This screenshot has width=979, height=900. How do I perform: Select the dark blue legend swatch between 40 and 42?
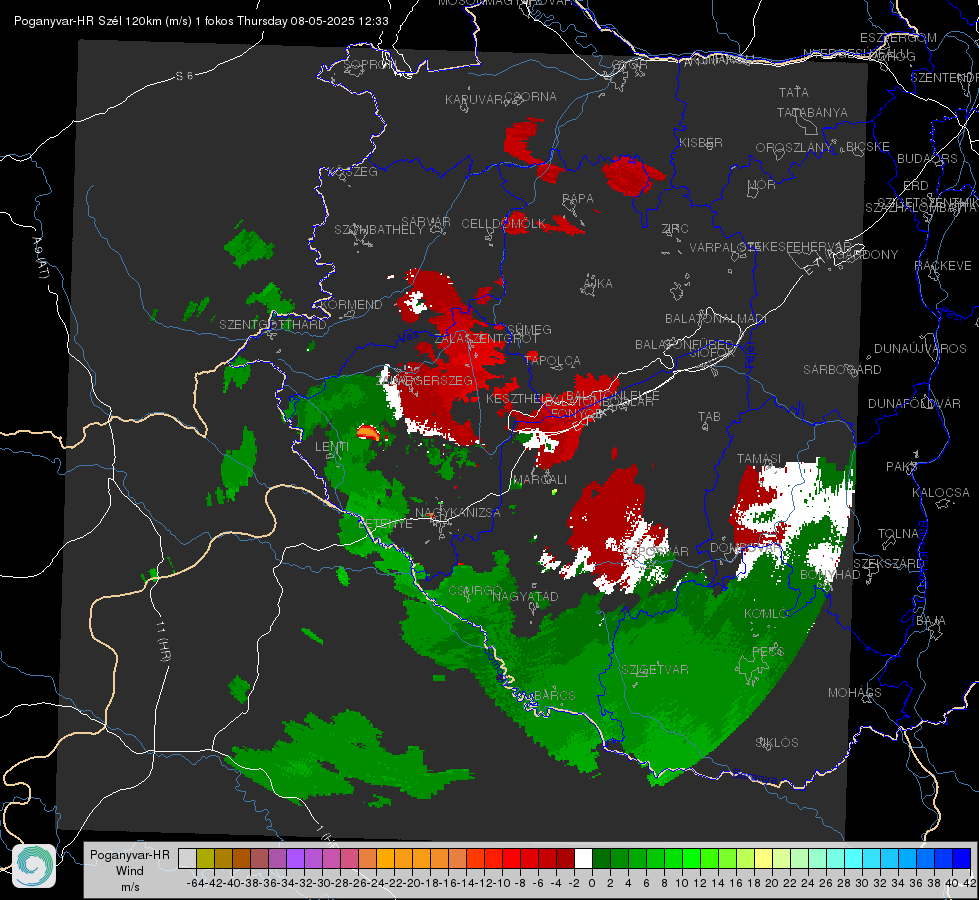click(962, 859)
